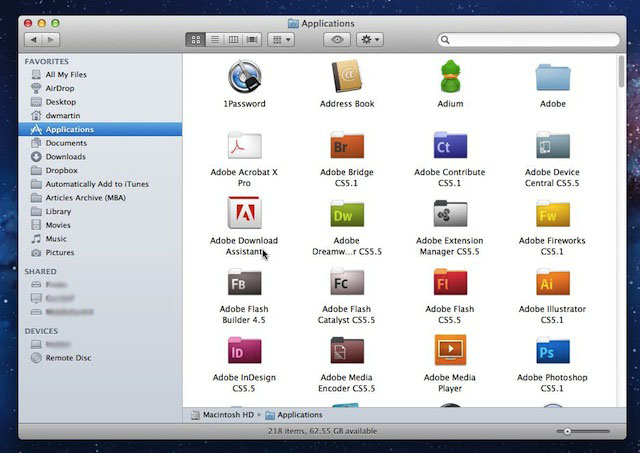
Task: Click the Finder search field
Action: [527, 40]
